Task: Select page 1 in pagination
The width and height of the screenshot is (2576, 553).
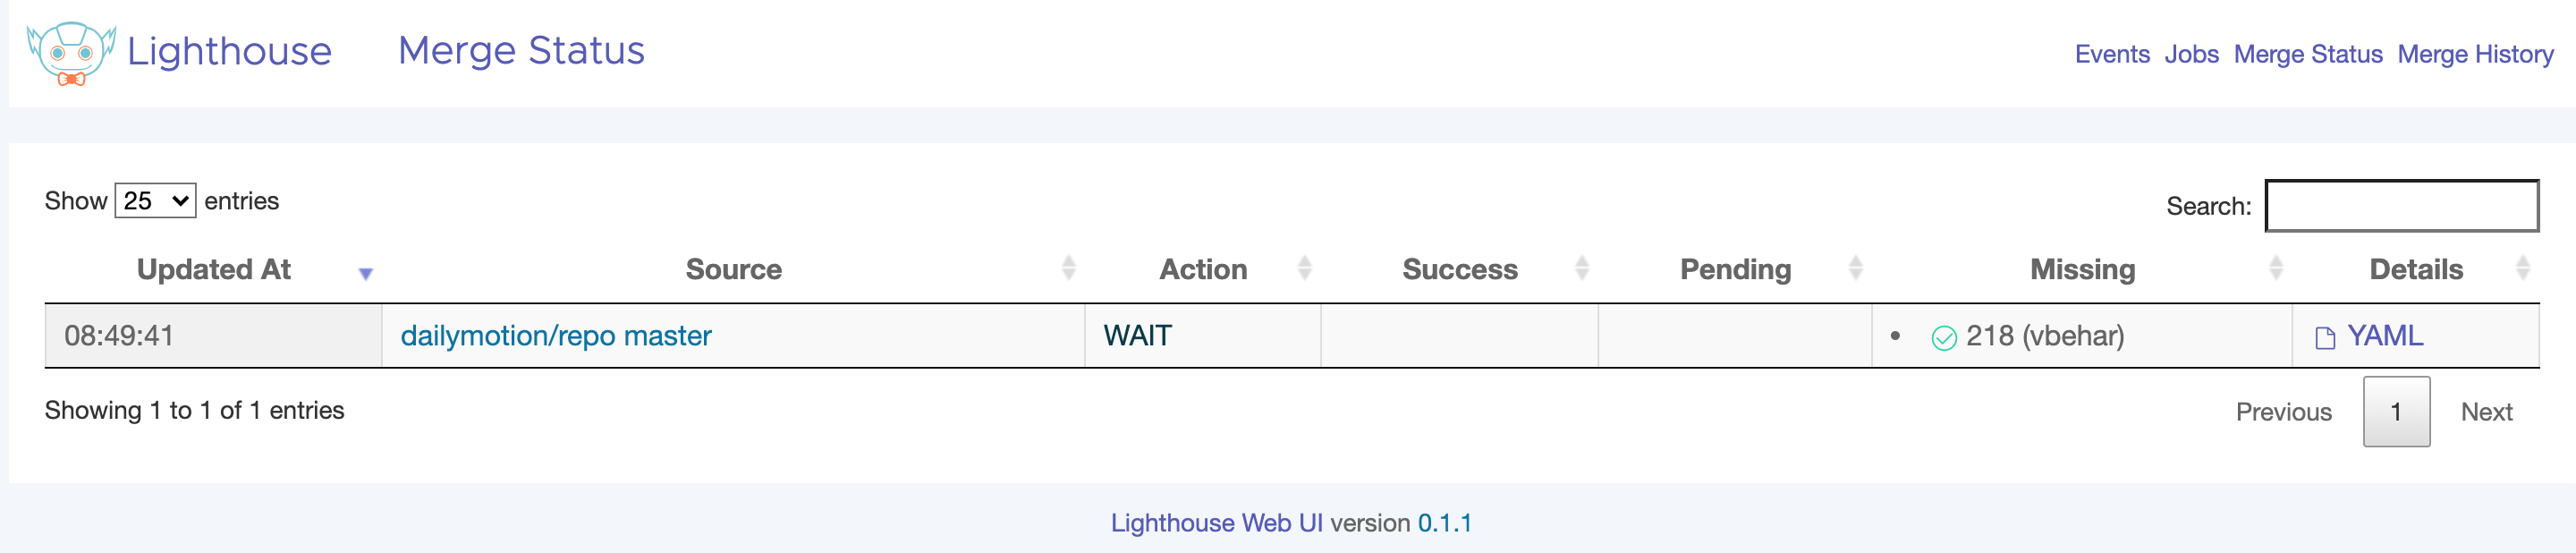Action: [x=2395, y=412]
